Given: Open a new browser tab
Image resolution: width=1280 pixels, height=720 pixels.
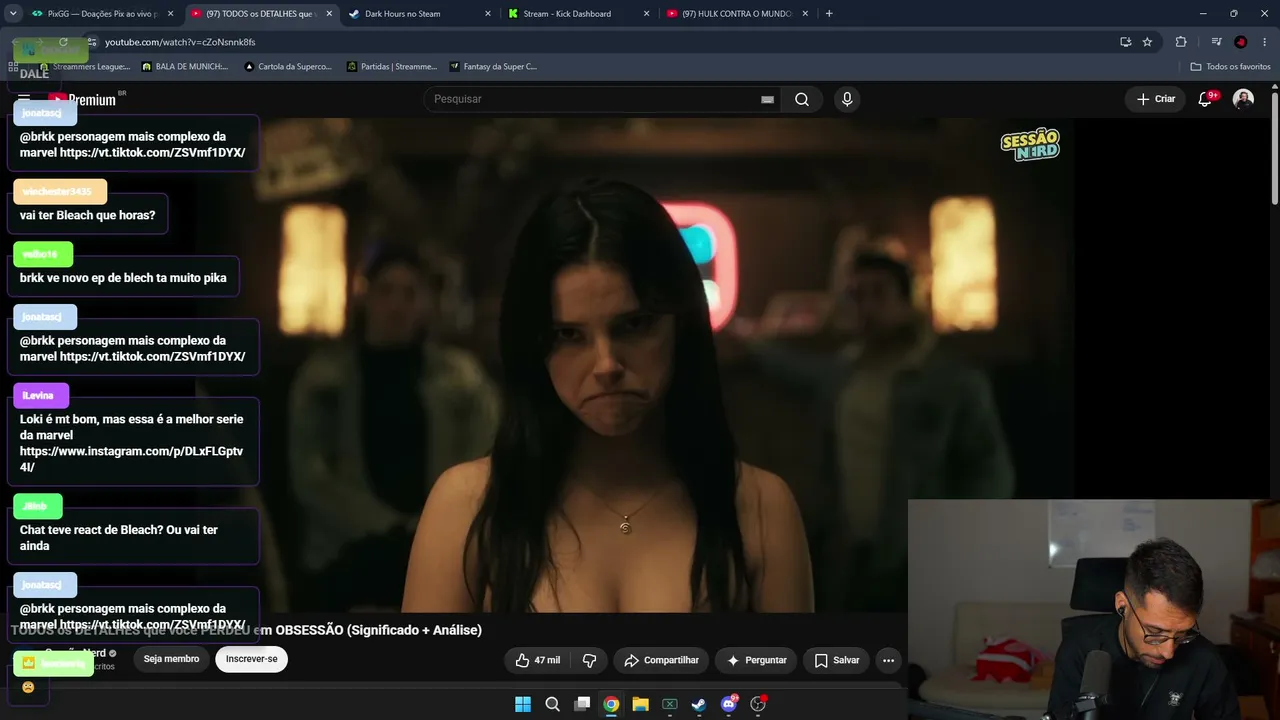Looking at the screenshot, I should [829, 14].
